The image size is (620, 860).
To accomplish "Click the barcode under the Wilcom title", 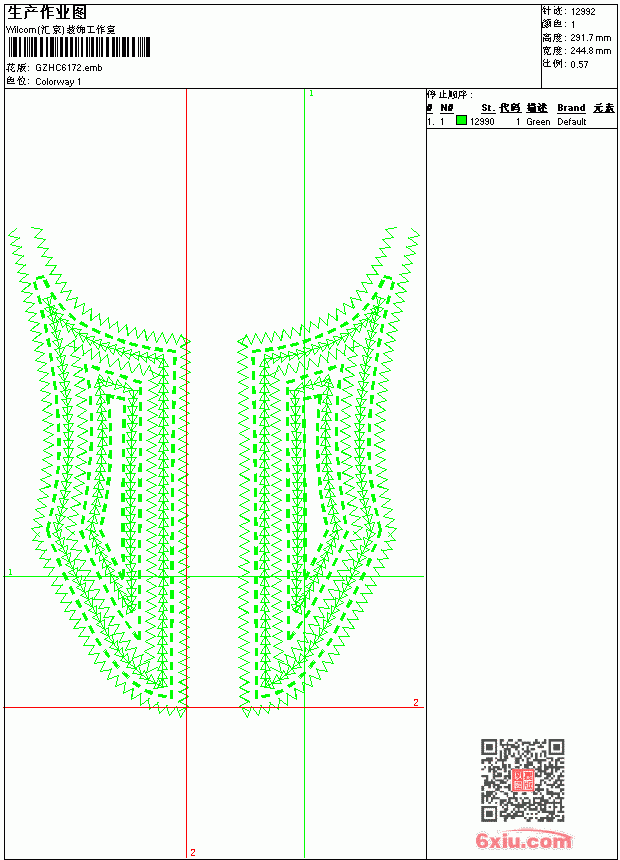I will pyautogui.click(x=78, y=47).
